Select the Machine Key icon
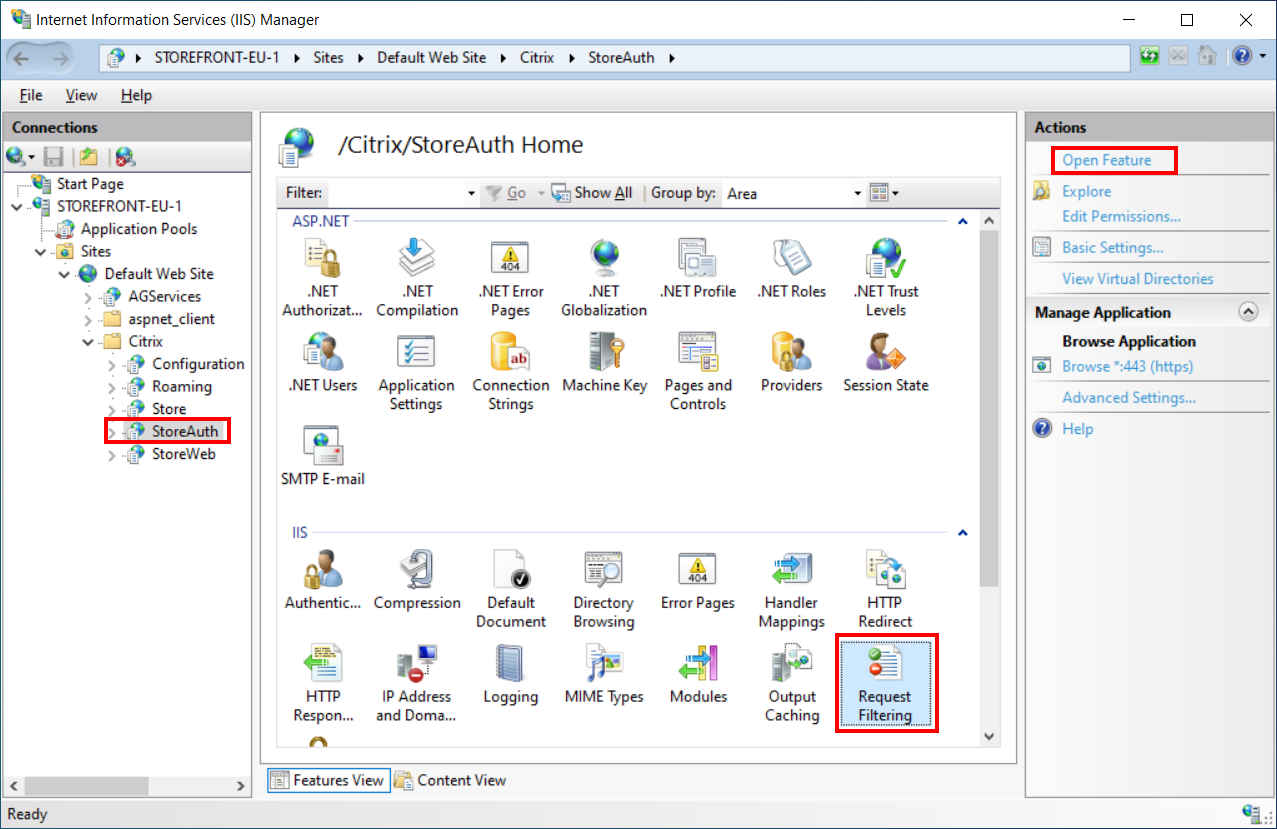The image size is (1277, 829). tap(604, 363)
